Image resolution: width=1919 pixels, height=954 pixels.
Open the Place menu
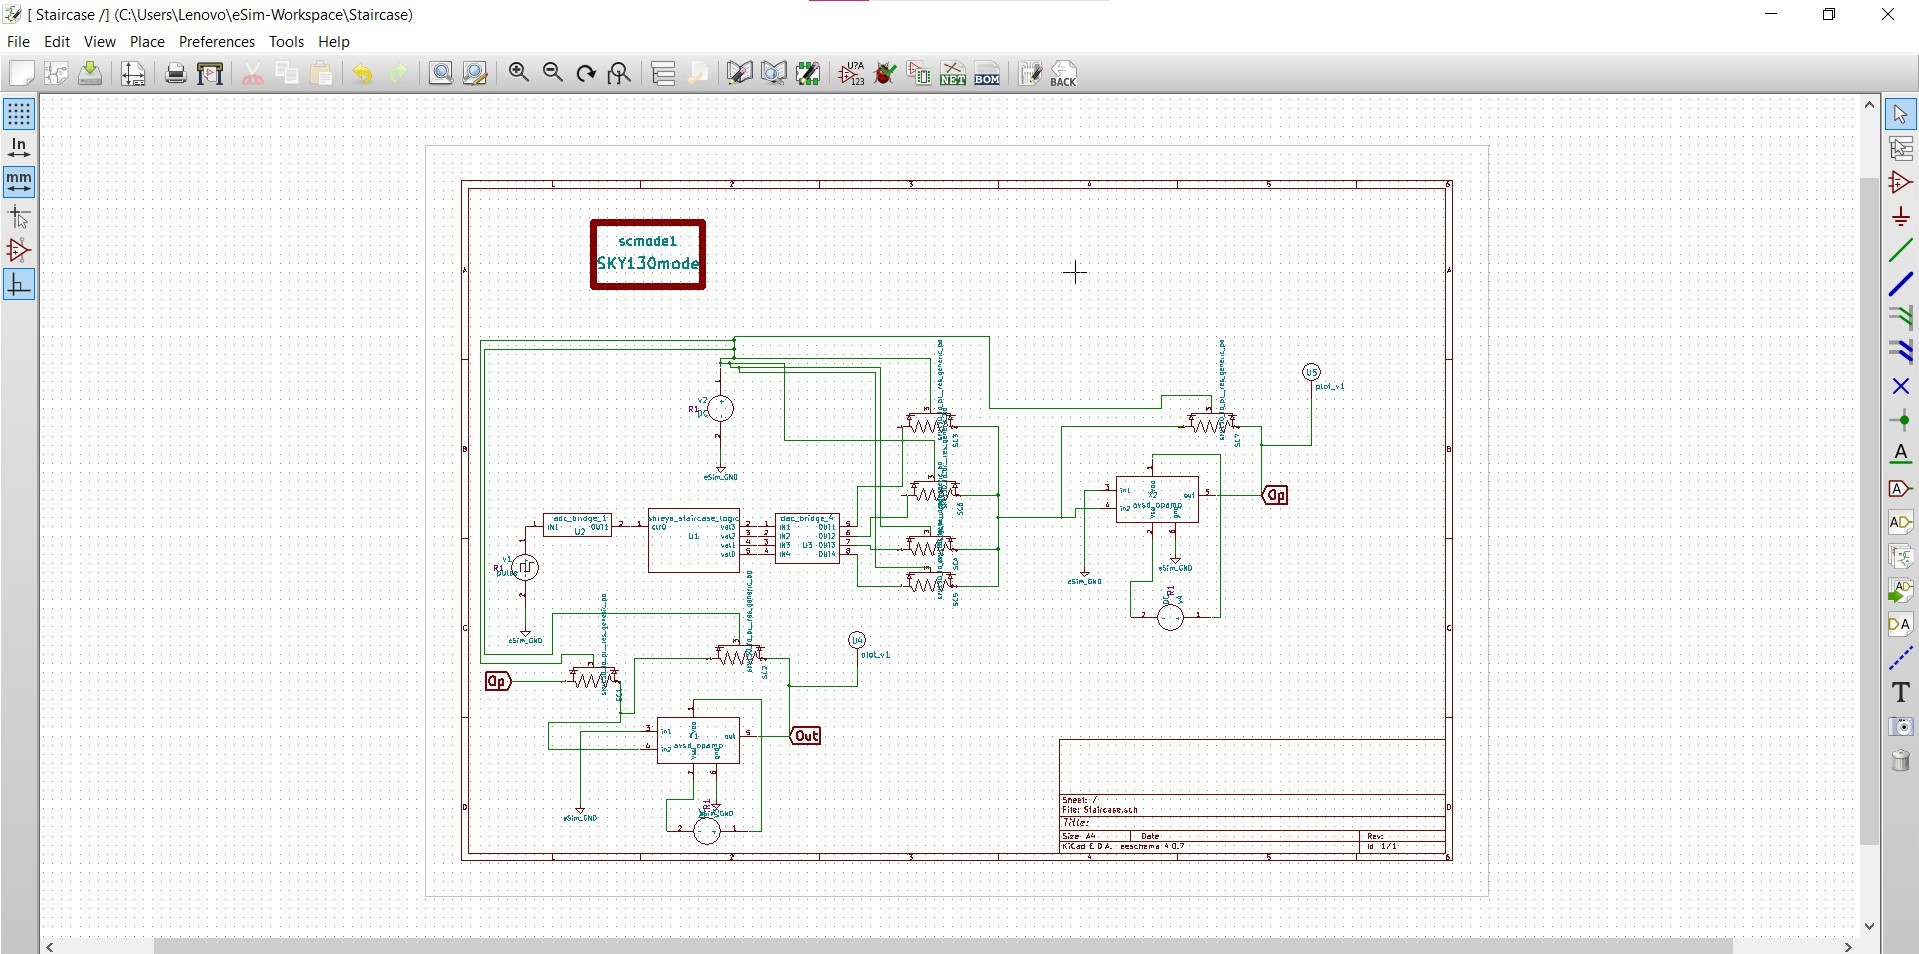tap(147, 42)
